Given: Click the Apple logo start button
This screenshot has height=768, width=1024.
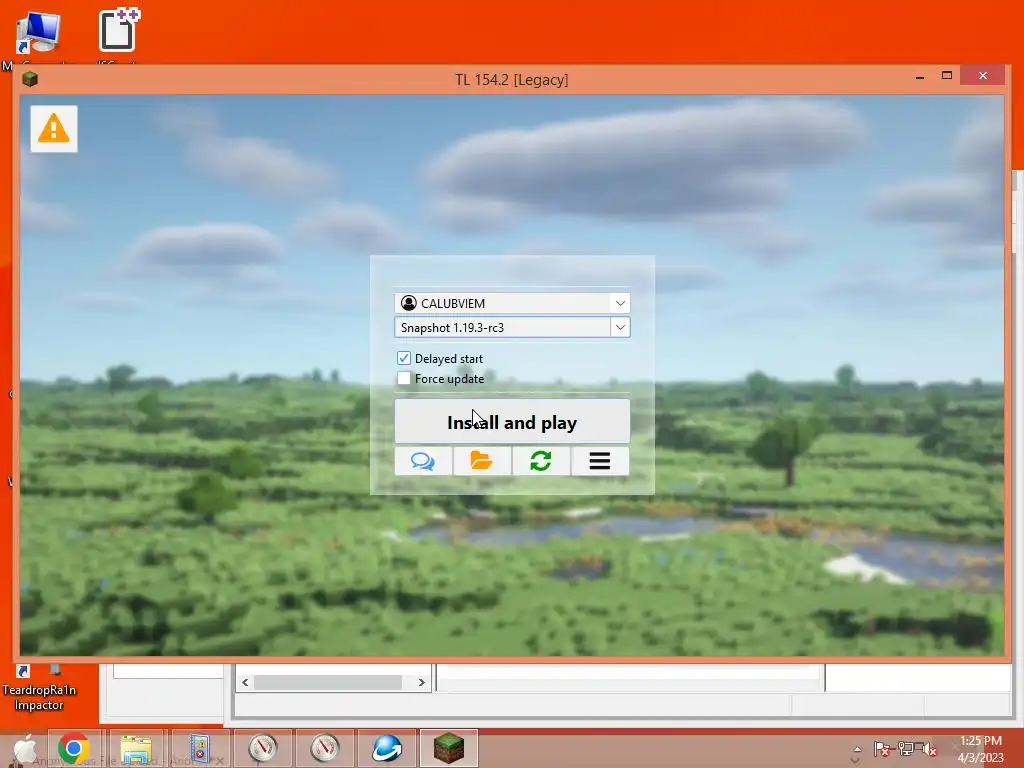Looking at the screenshot, I should [x=25, y=748].
